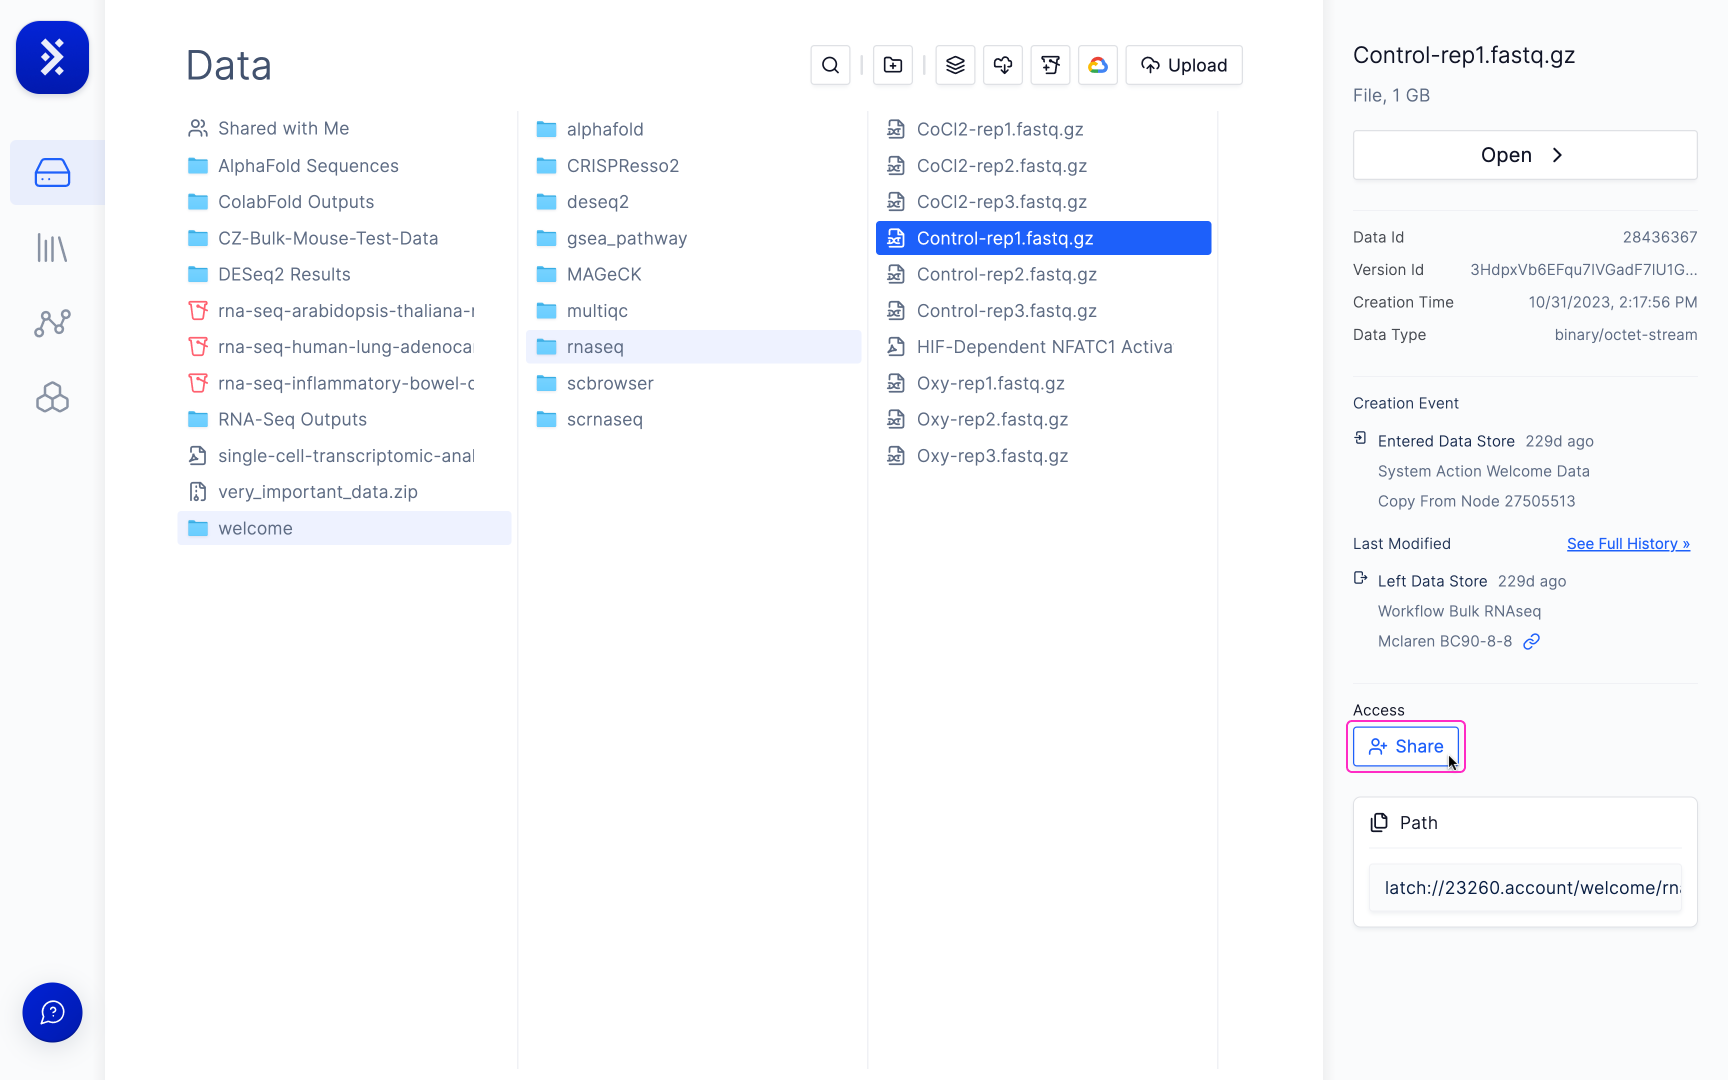Open the DESeq2 Results folder
This screenshot has height=1080, width=1728.
344,274
